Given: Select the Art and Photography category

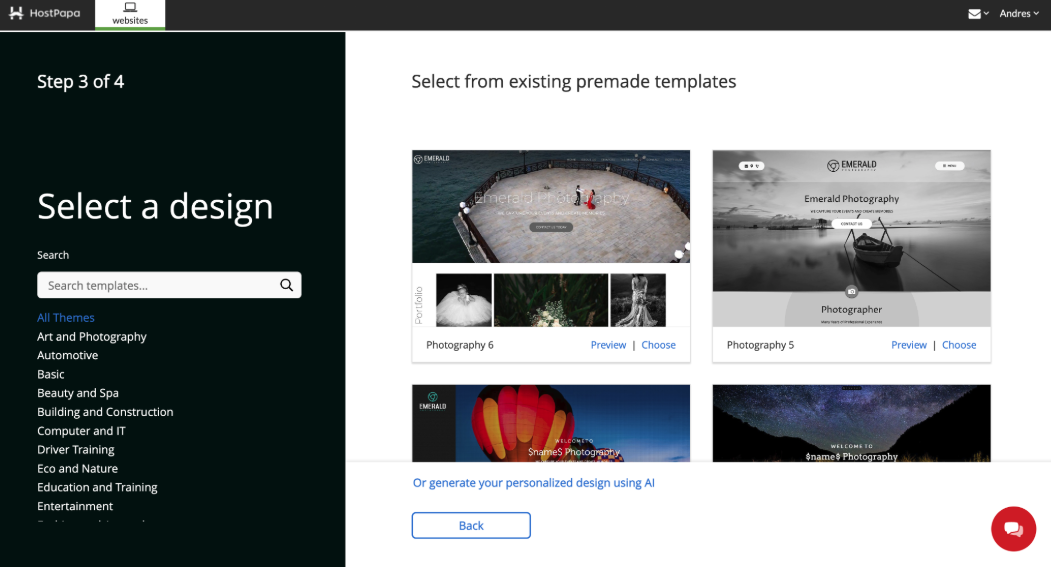Looking at the screenshot, I should [92, 336].
